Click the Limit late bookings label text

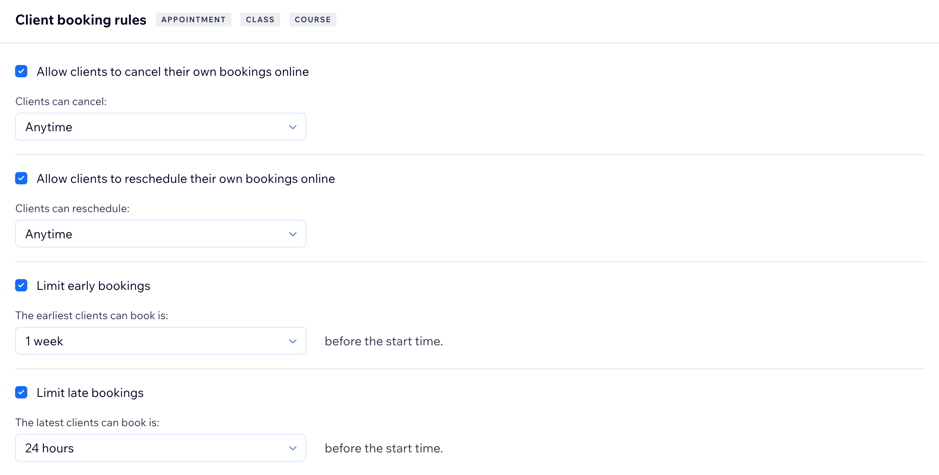tap(90, 393)
